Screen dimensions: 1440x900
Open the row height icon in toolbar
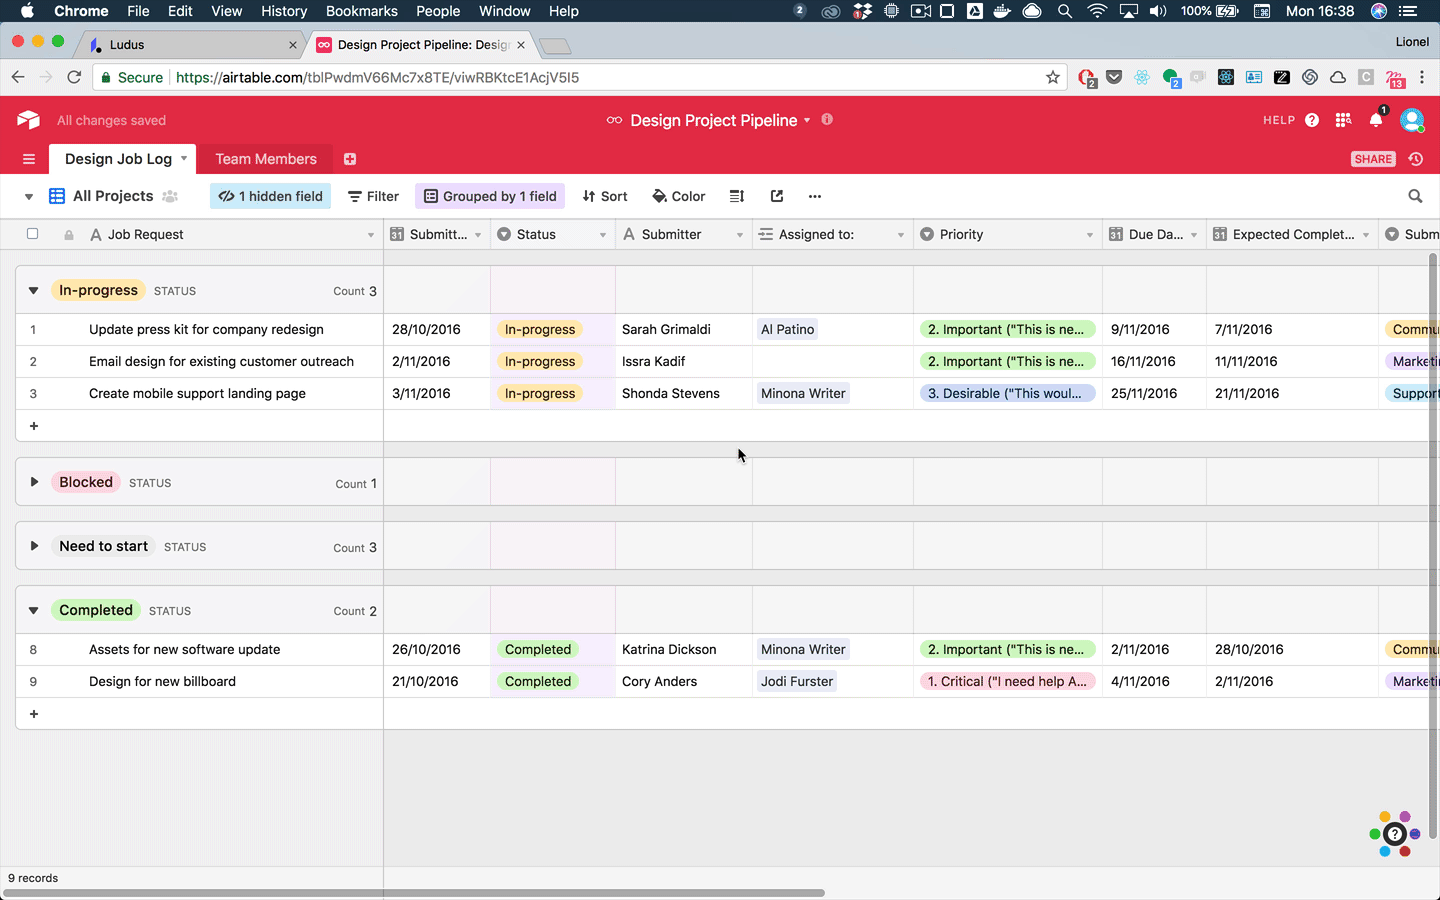(x=737, y=196)
